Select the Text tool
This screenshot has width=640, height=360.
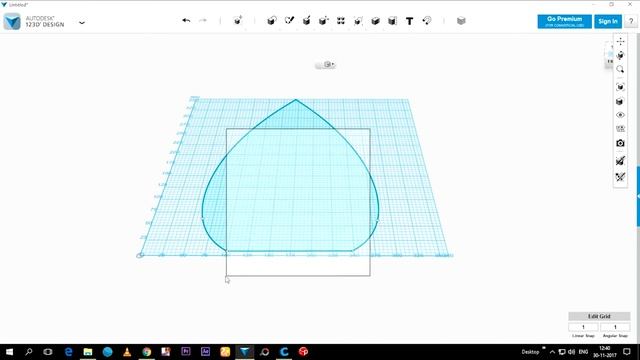tap(409, 21)
